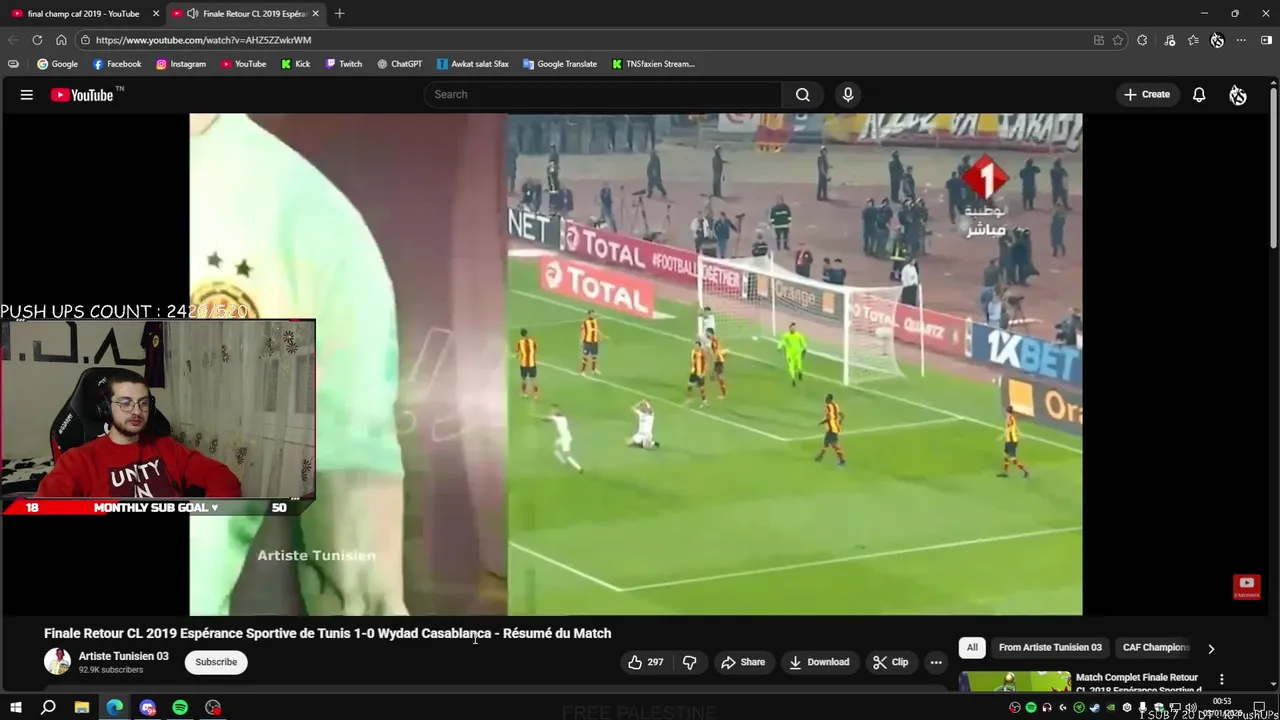Open Windows Start menu

(16, 707)
